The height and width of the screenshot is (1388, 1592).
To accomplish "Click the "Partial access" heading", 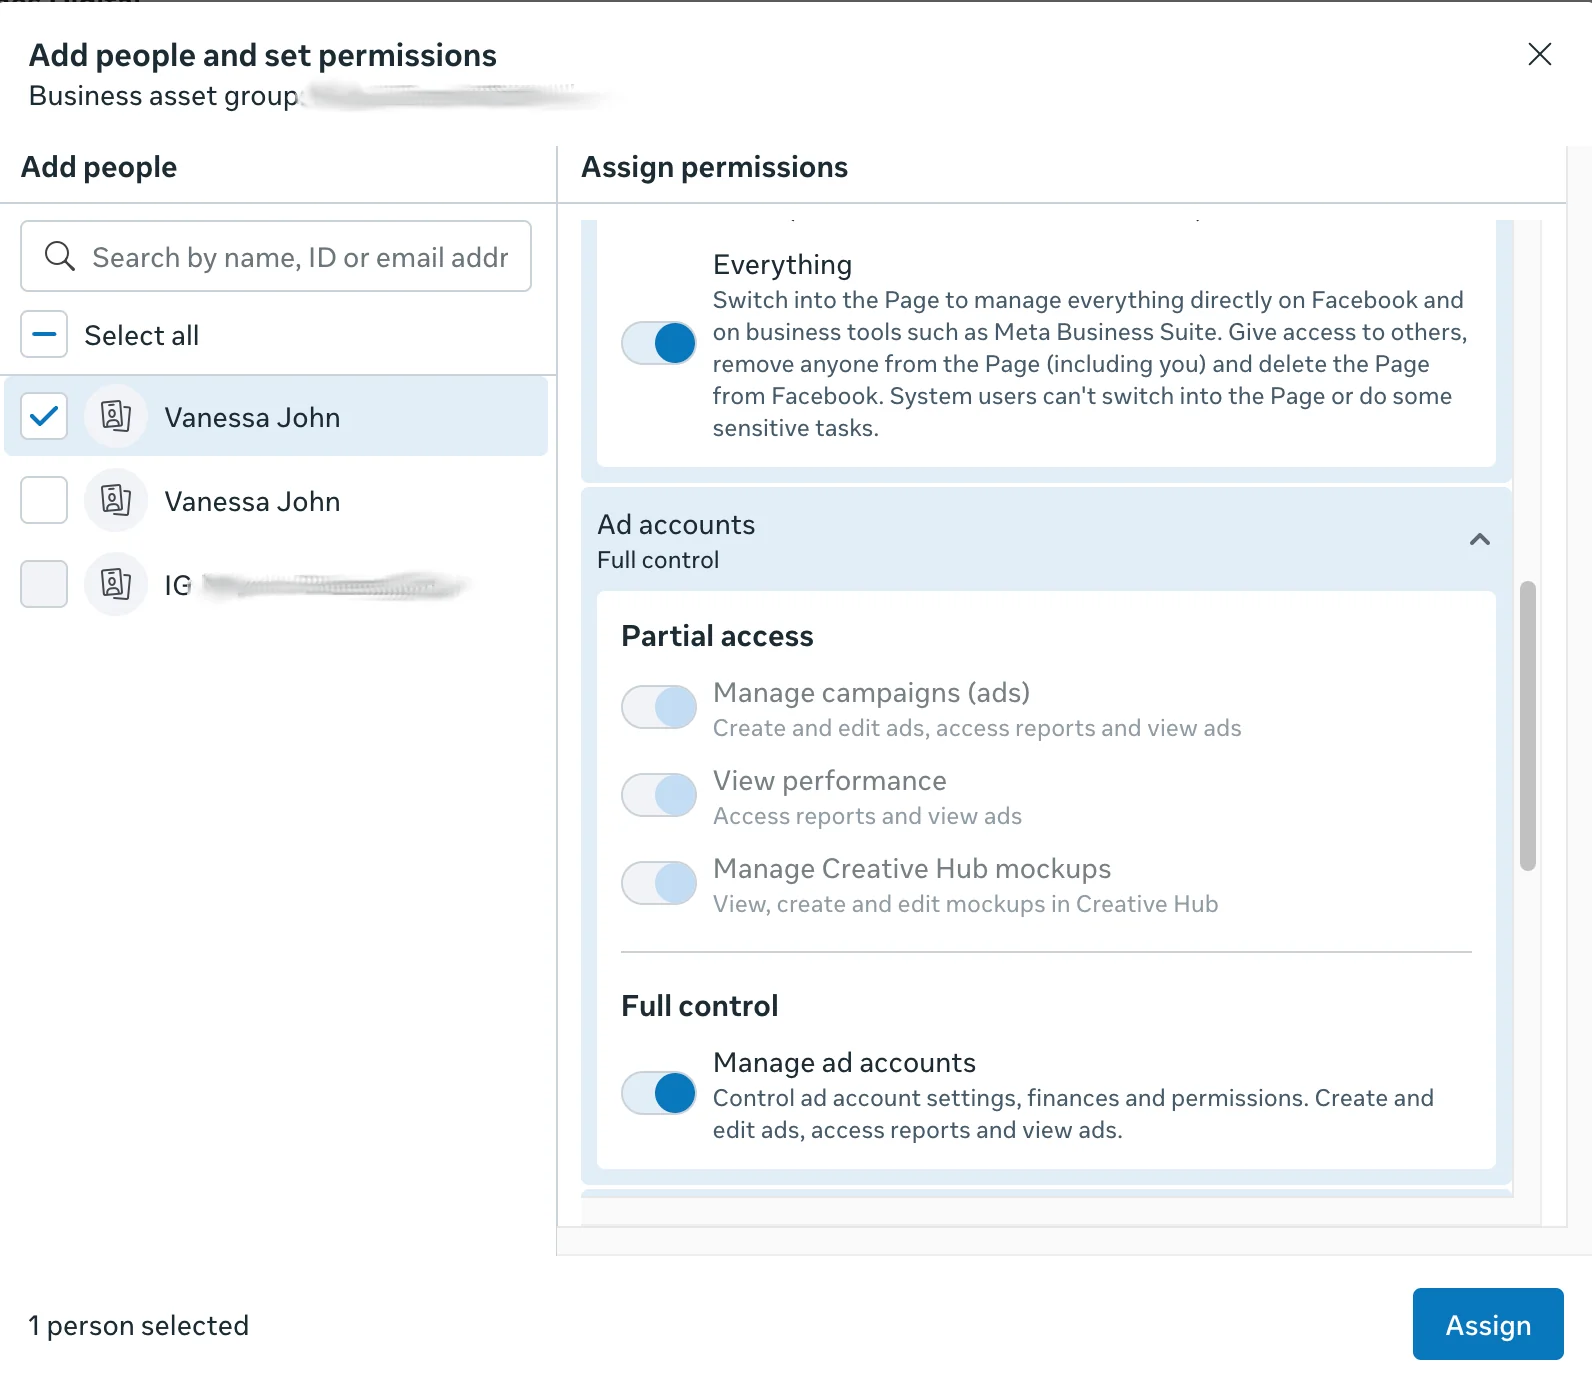I will pos(717,636).
